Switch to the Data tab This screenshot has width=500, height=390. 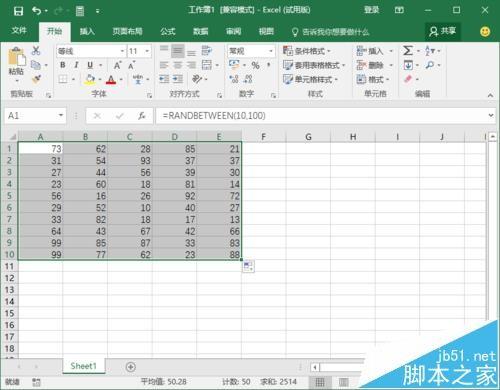tap(201, 31)
